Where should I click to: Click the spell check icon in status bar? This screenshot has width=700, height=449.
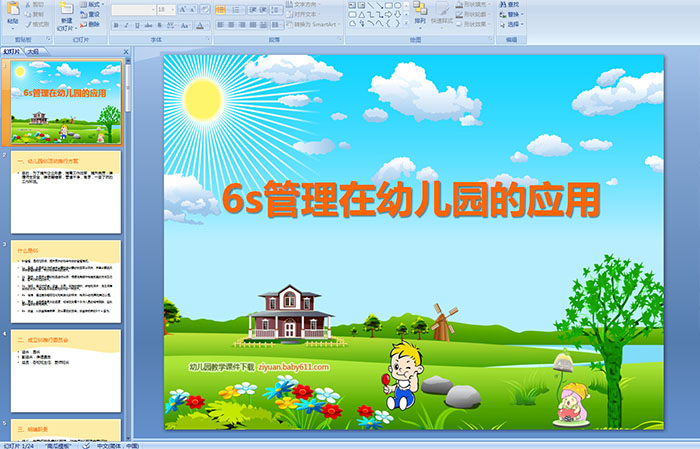(86, 445)
